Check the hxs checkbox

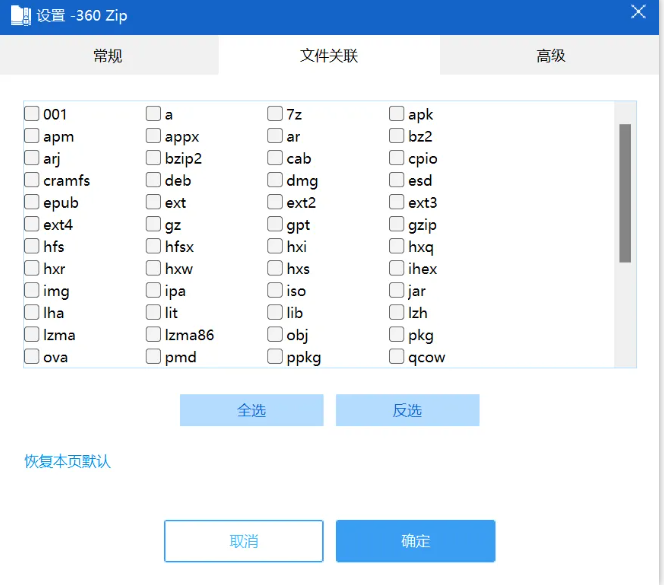(x=275, y=268)
